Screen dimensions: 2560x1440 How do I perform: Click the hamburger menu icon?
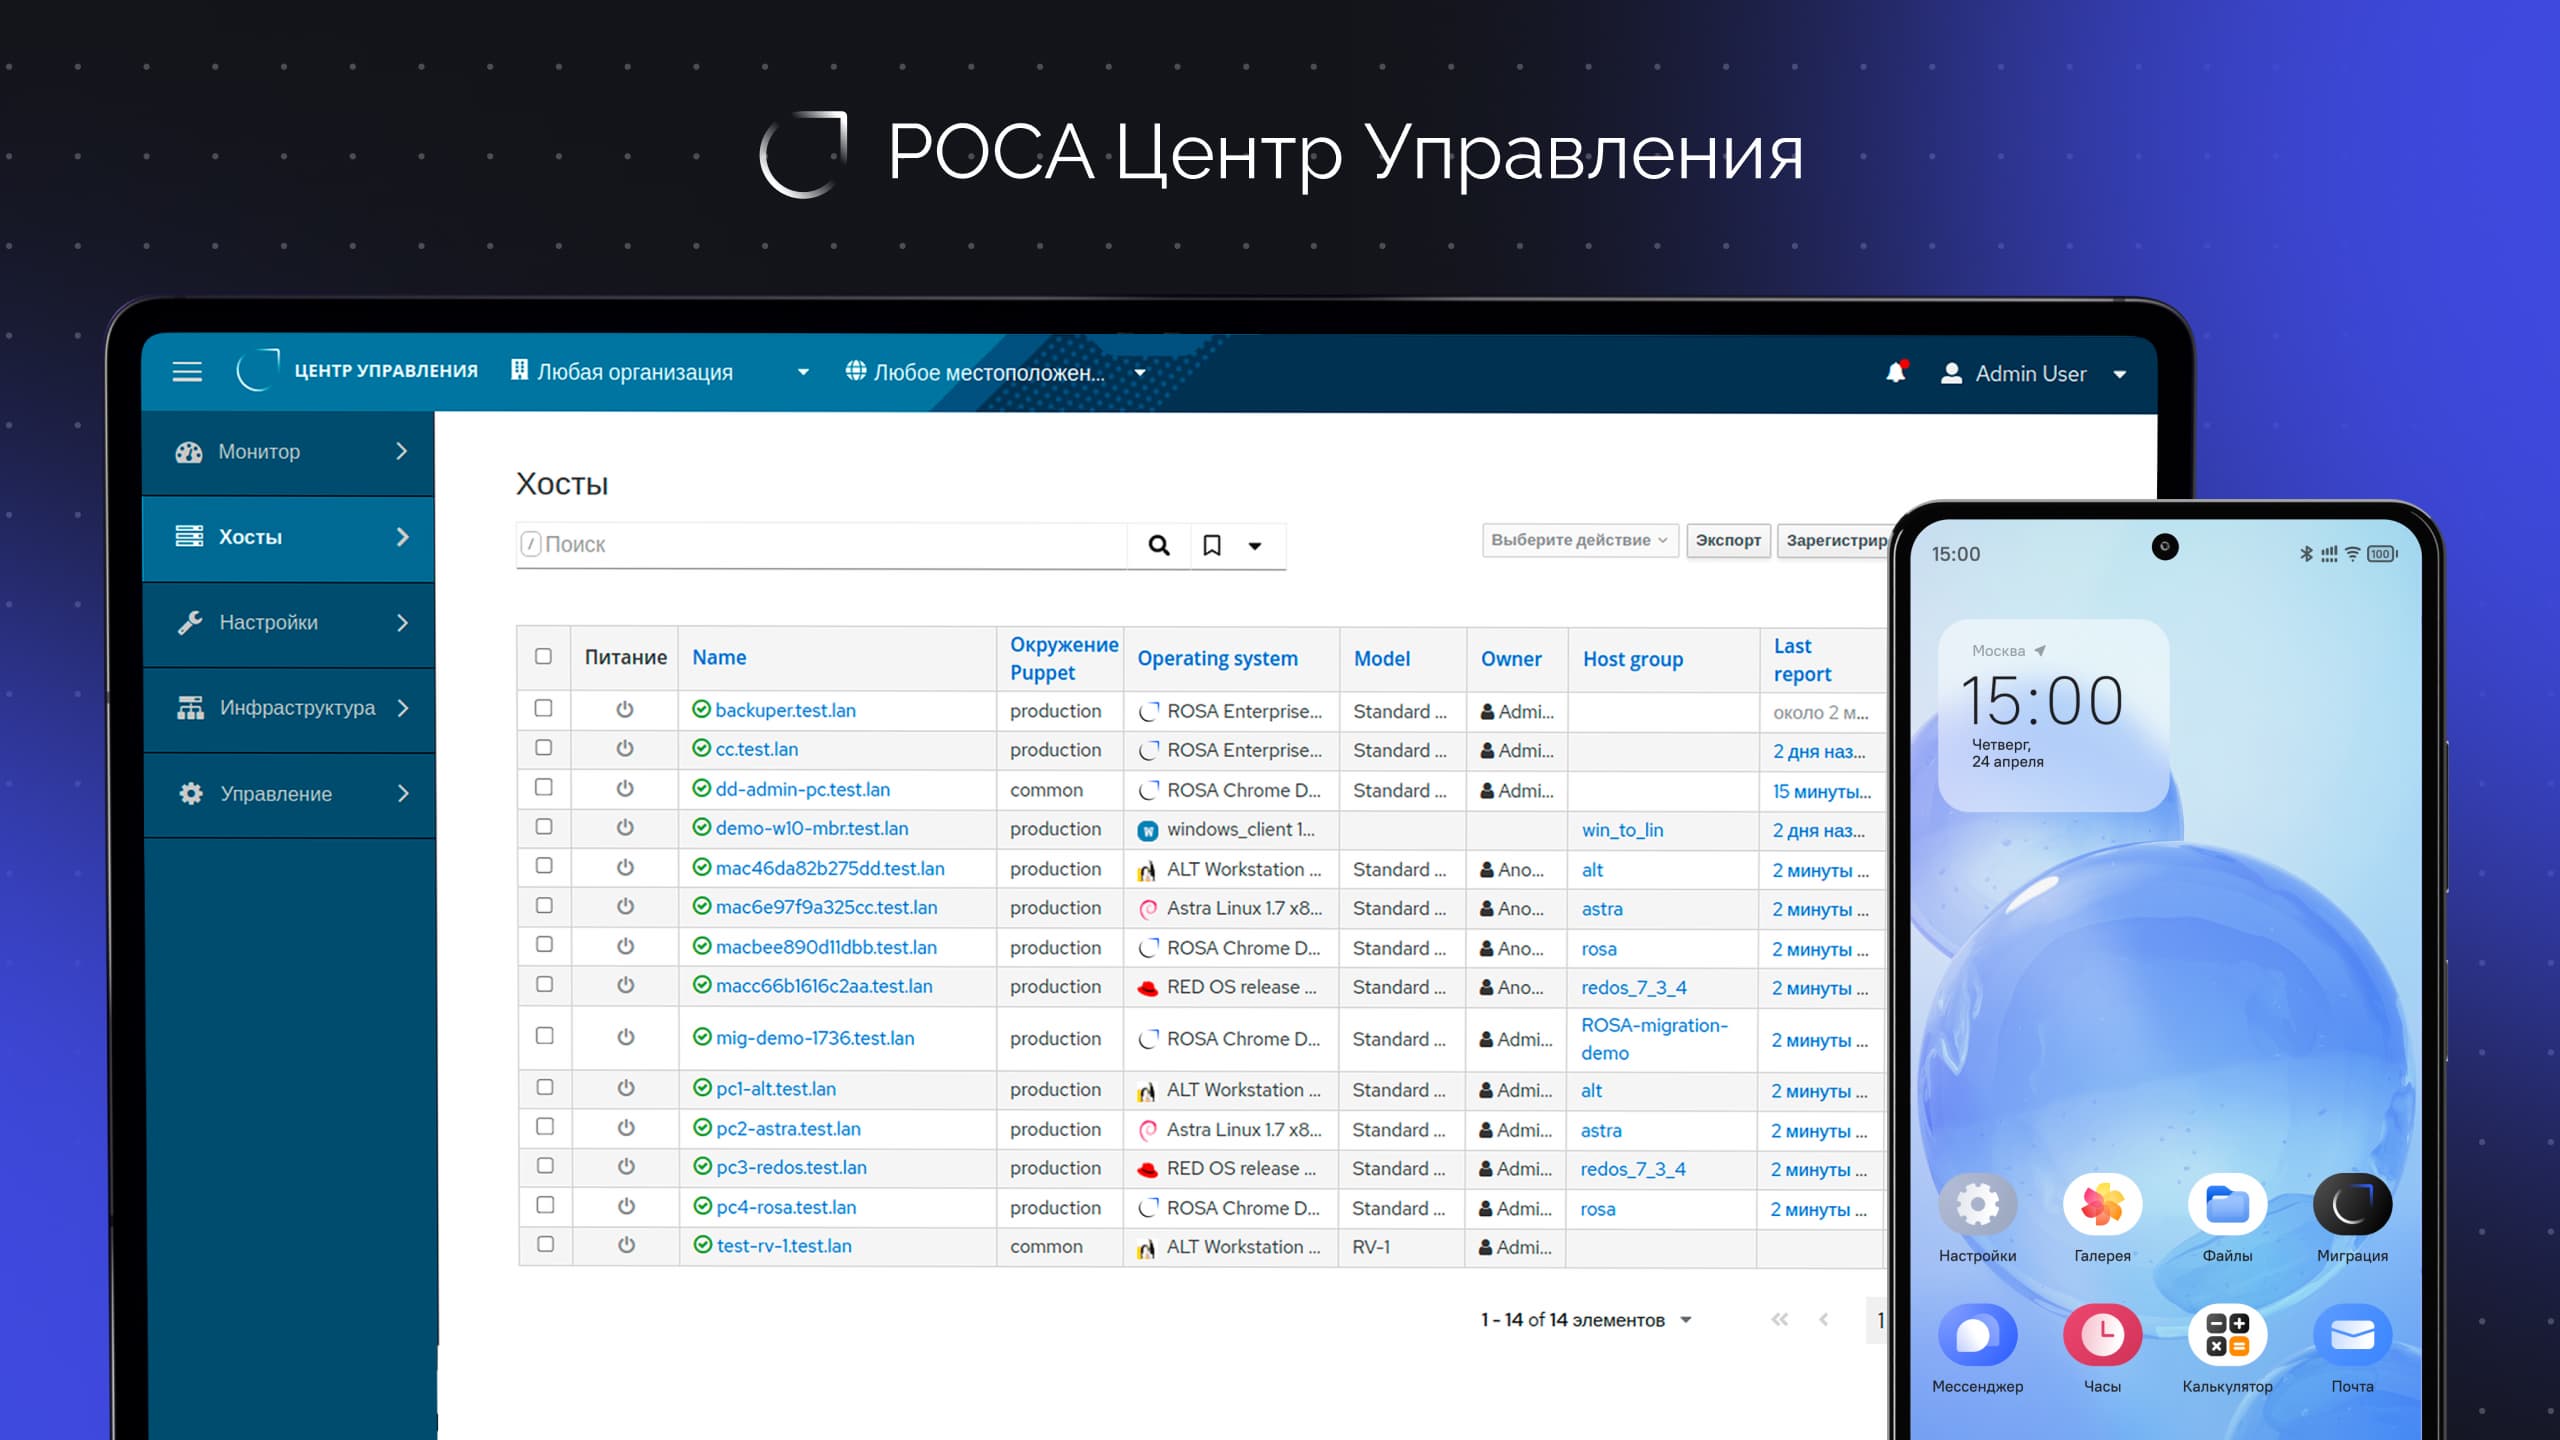pyautogui.click(x=187, y=372)
